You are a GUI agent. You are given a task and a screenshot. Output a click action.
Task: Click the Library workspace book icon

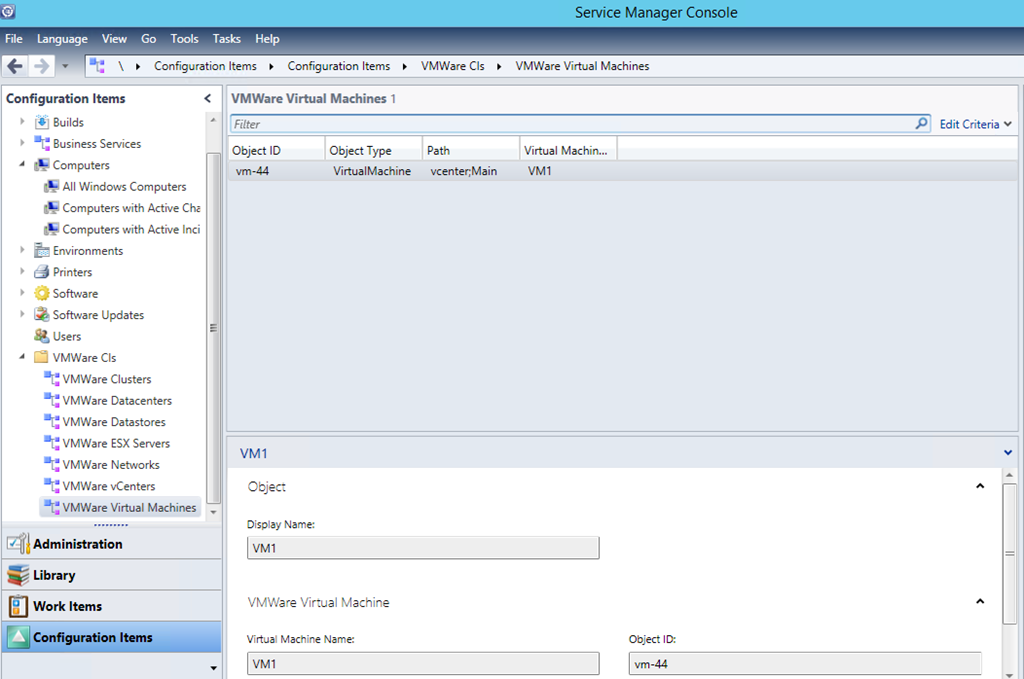click(x=18, y=576)
